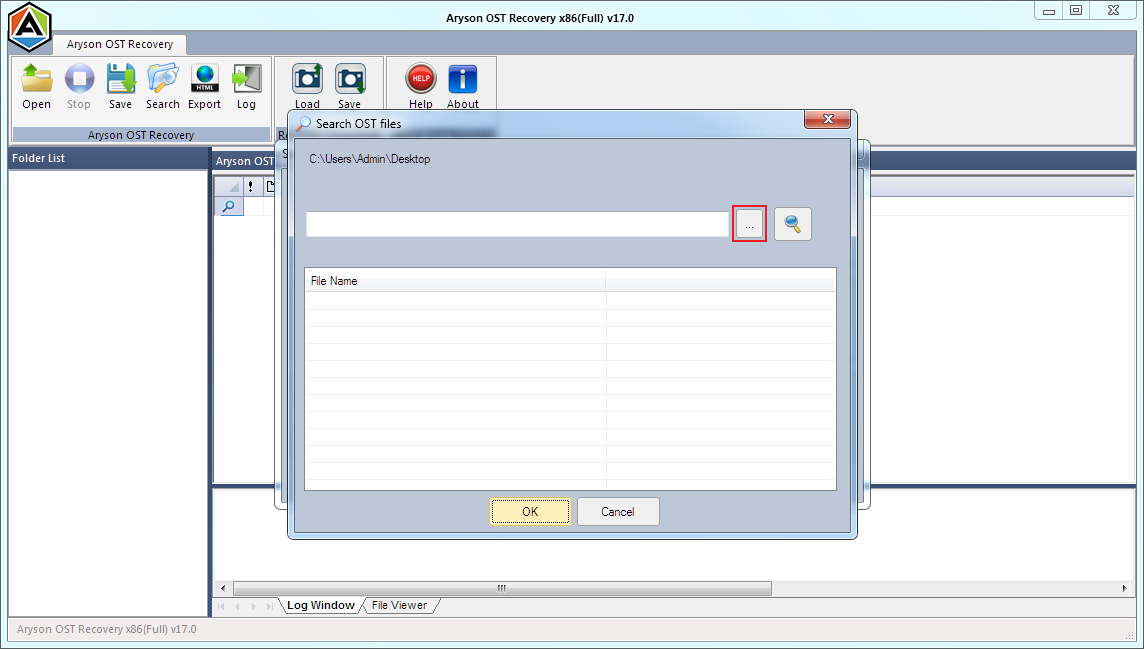Click the File Name column header
Screen dimensions: 1144x649
(455, 281)
